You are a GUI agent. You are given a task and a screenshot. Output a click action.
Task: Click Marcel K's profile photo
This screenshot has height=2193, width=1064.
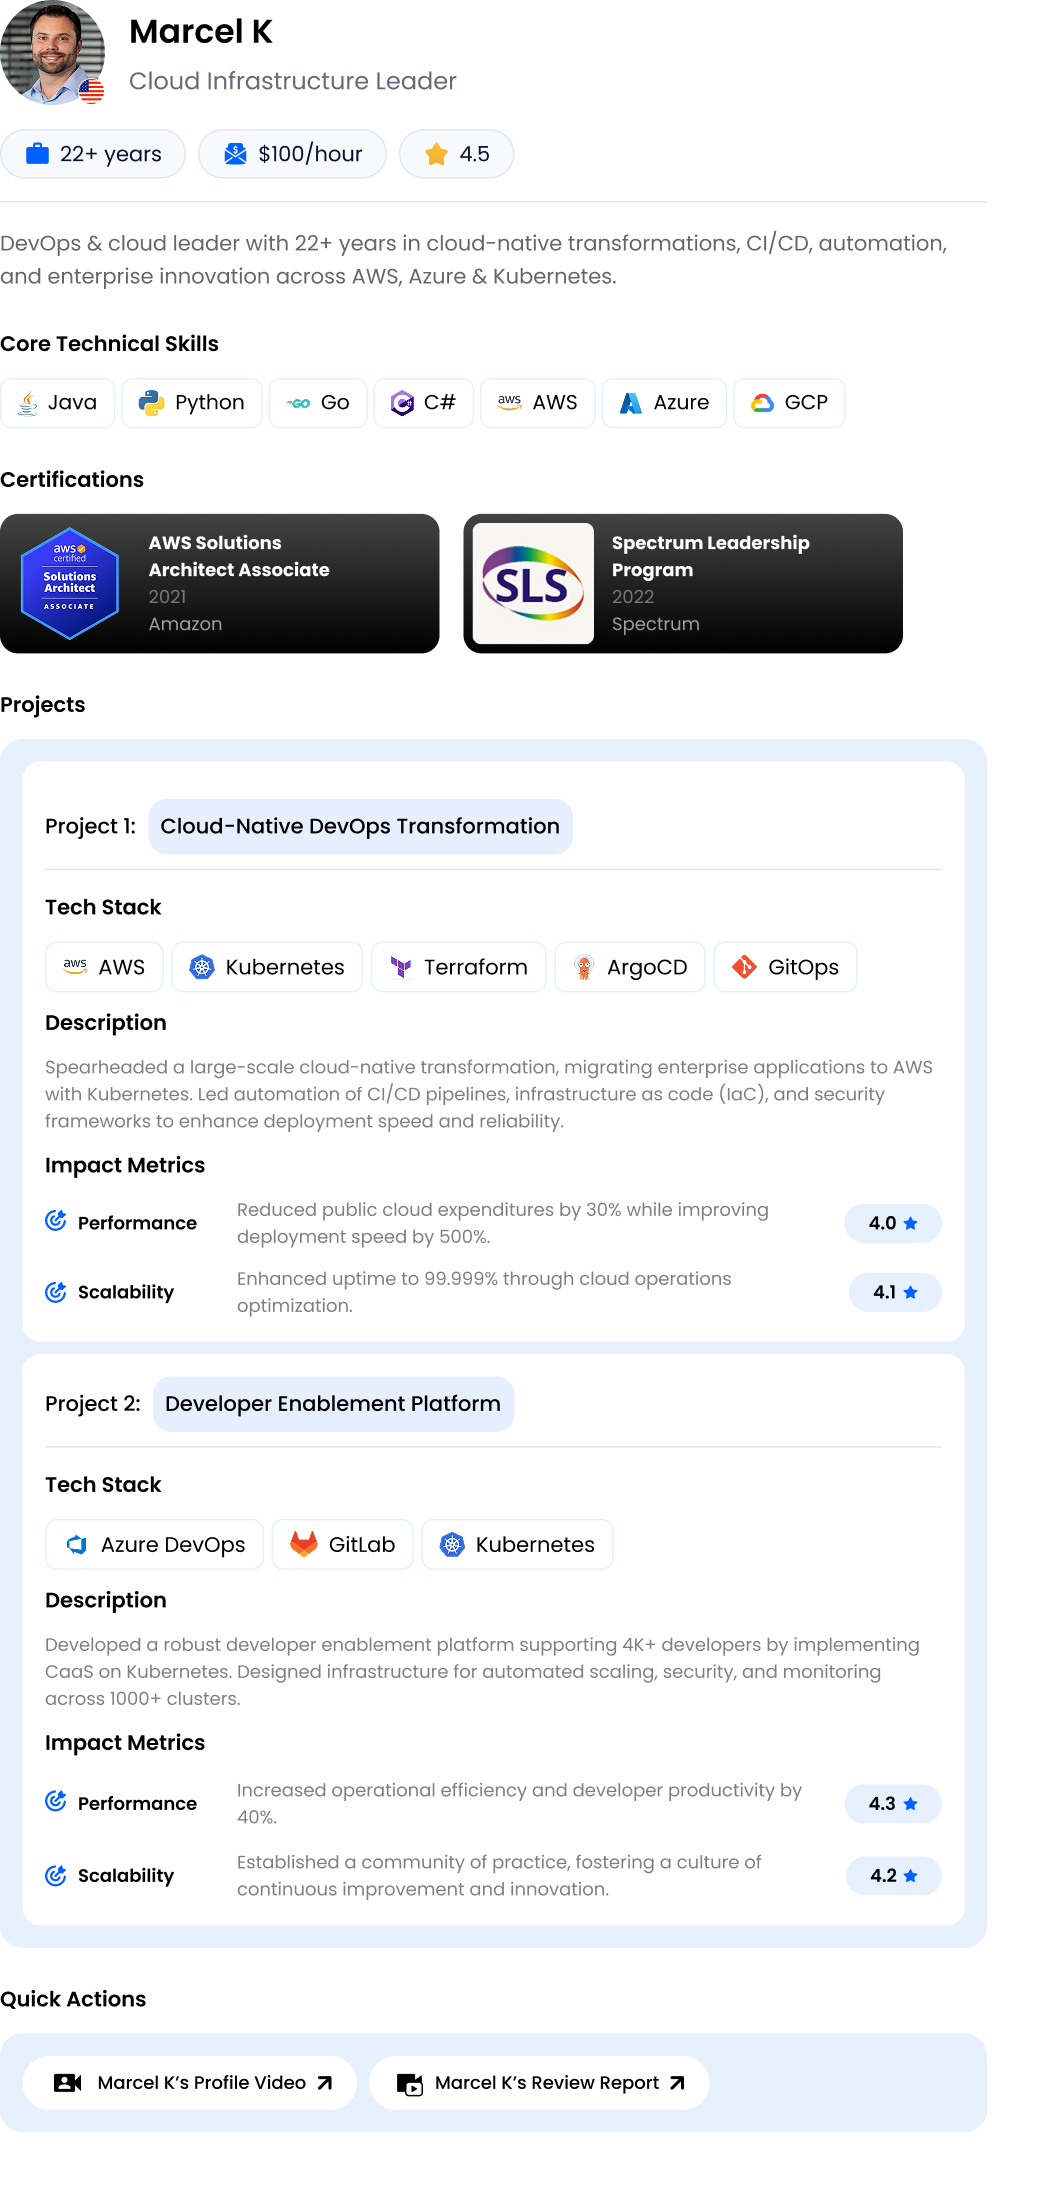52,52
